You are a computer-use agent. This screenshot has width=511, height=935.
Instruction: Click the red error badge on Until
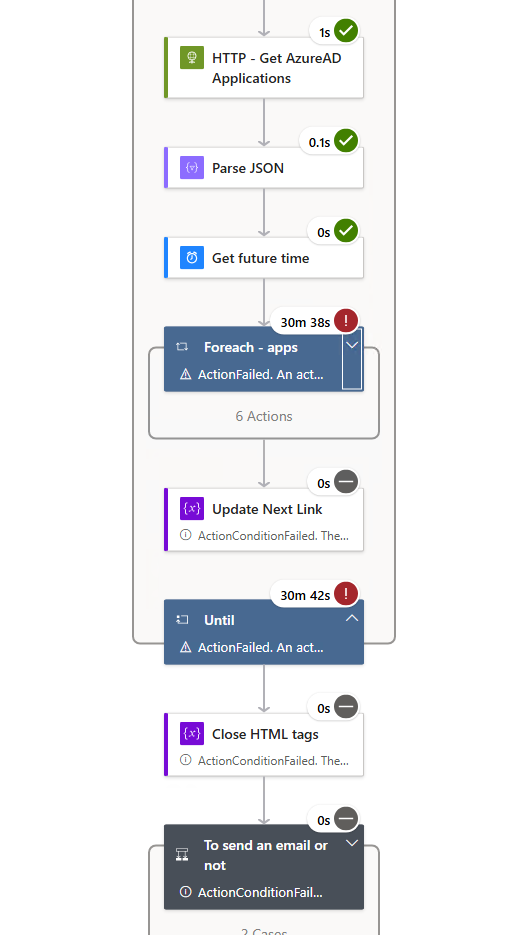pos(346,594)
